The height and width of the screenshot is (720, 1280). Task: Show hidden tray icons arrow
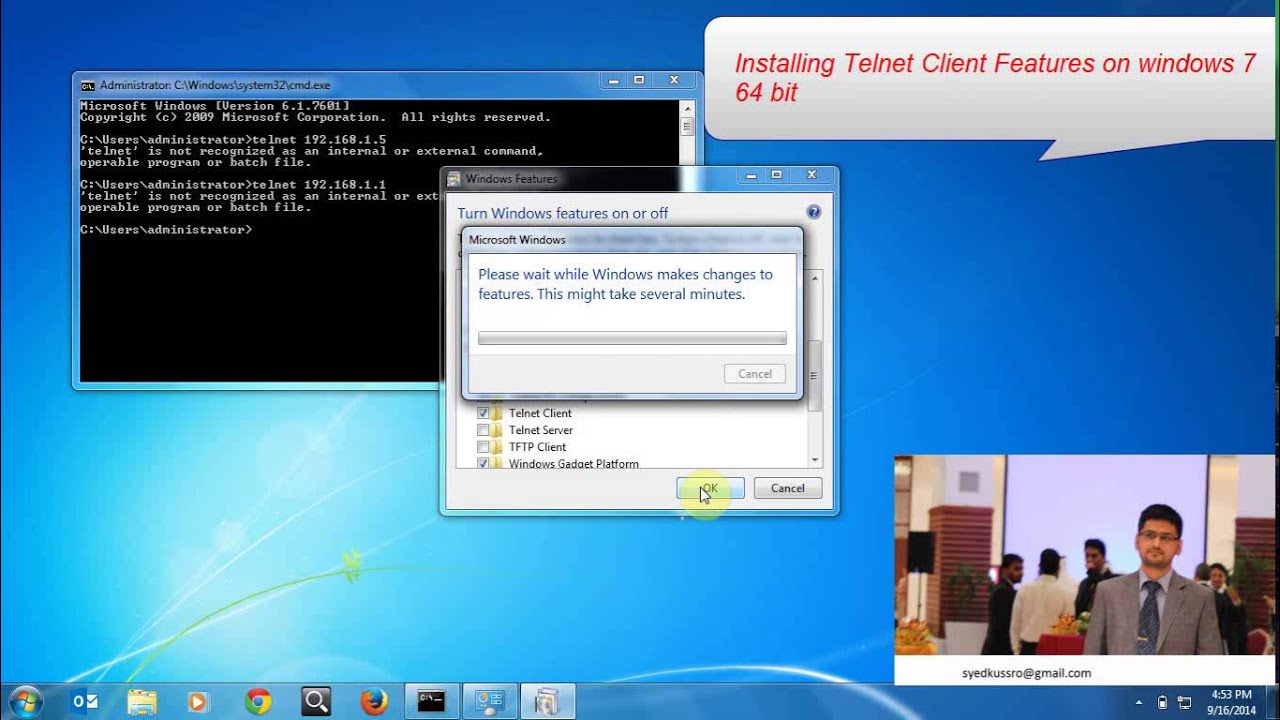[1139, 703]
